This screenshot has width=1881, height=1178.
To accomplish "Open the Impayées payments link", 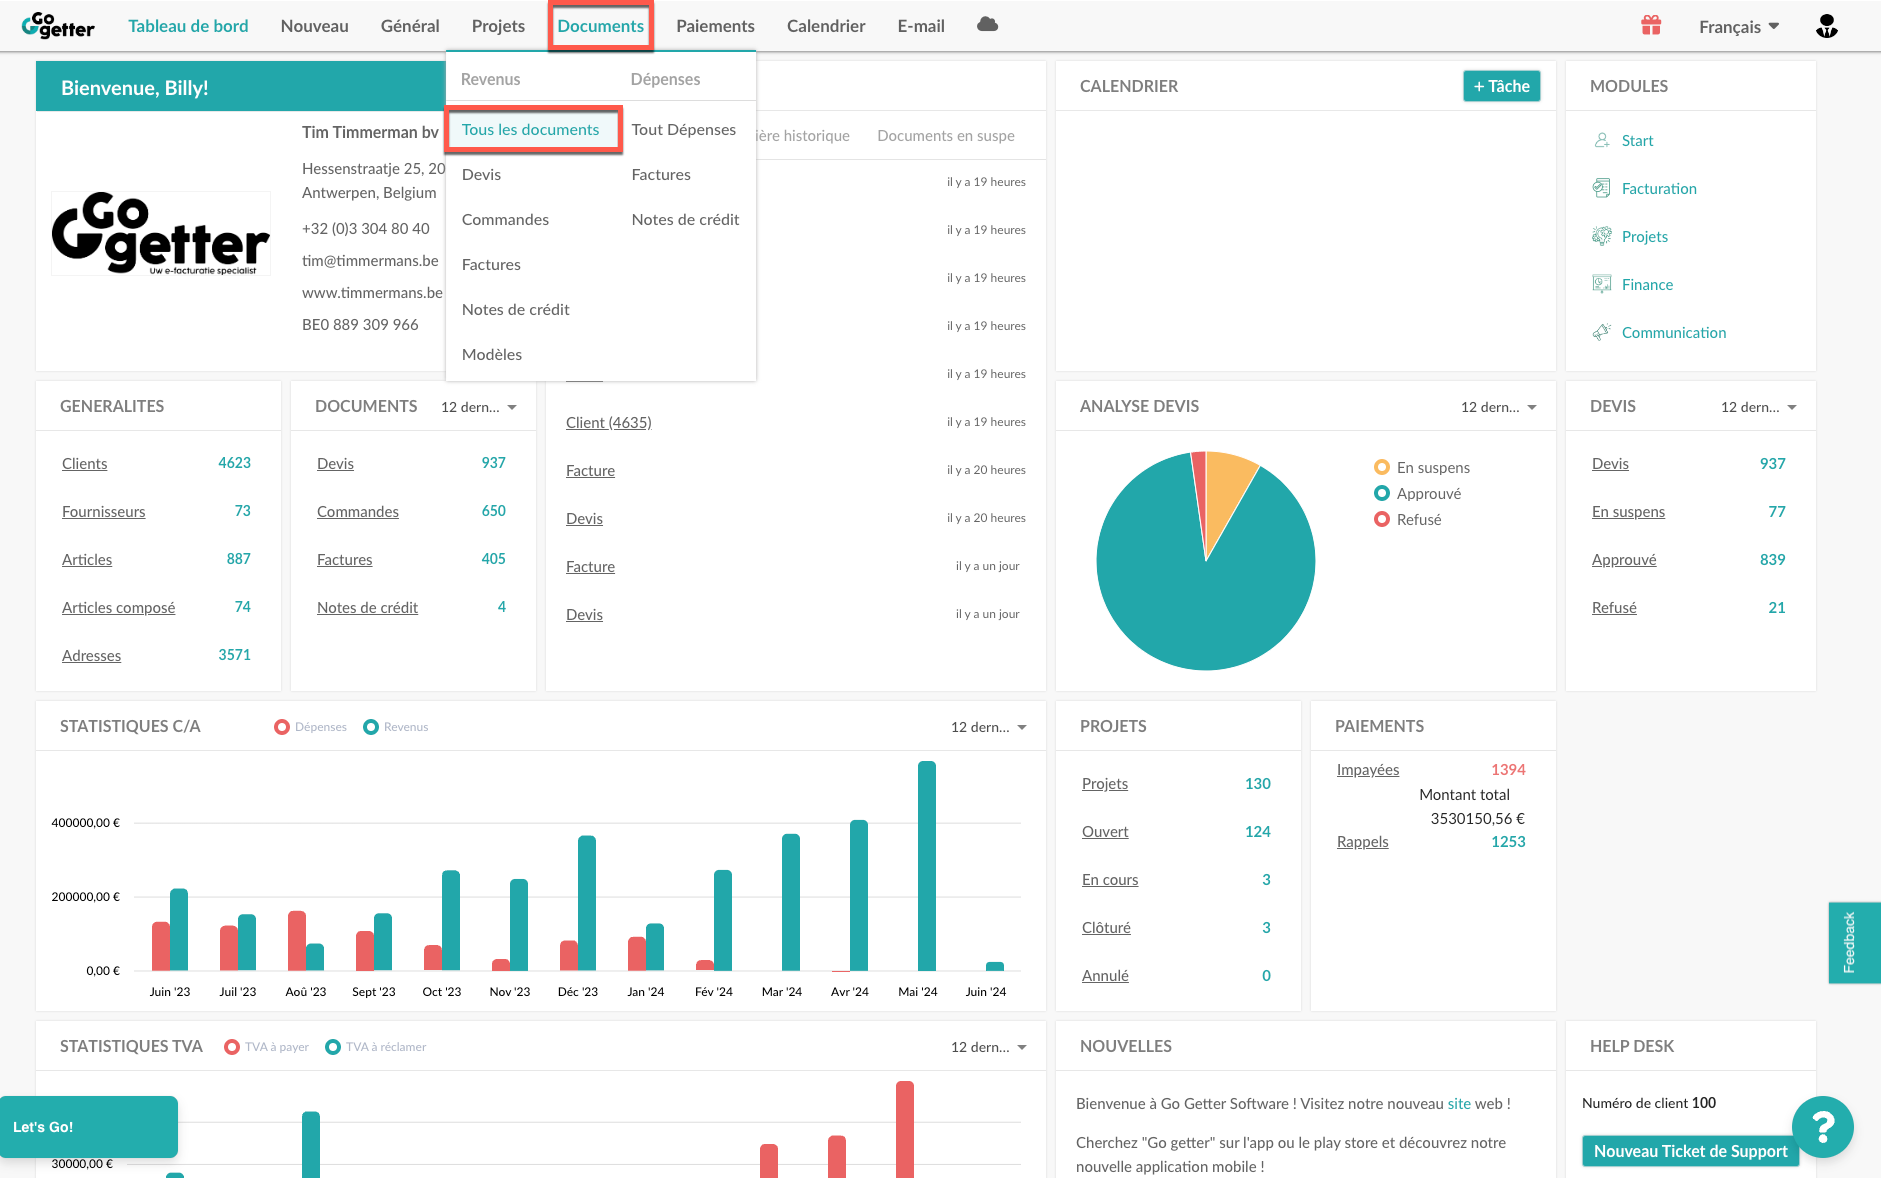I will pyautogui.click(x=1367, y=770).
